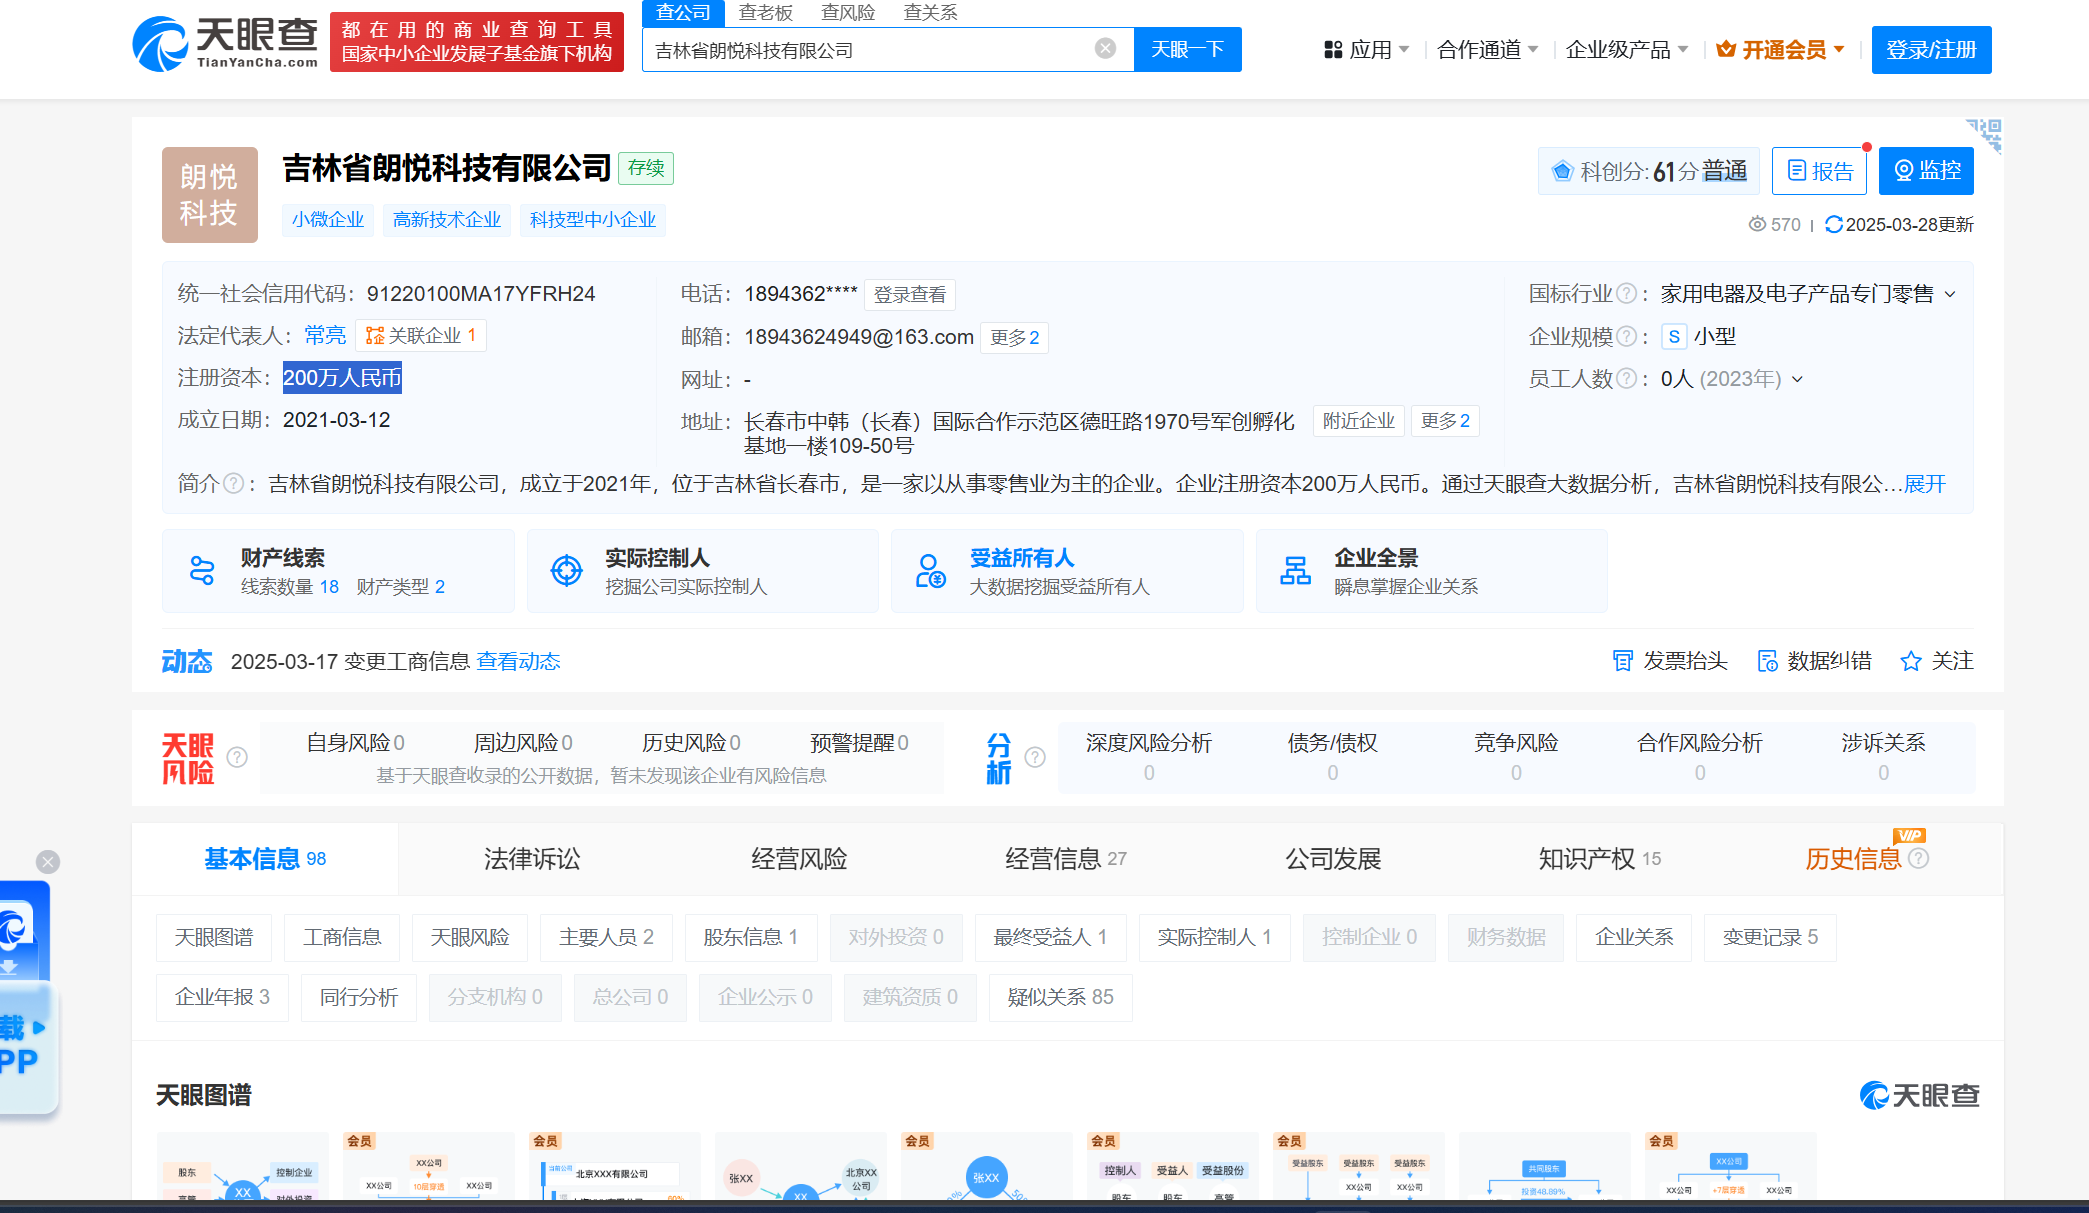Click the 发票抬头 invoice icon

[1623, 661]
